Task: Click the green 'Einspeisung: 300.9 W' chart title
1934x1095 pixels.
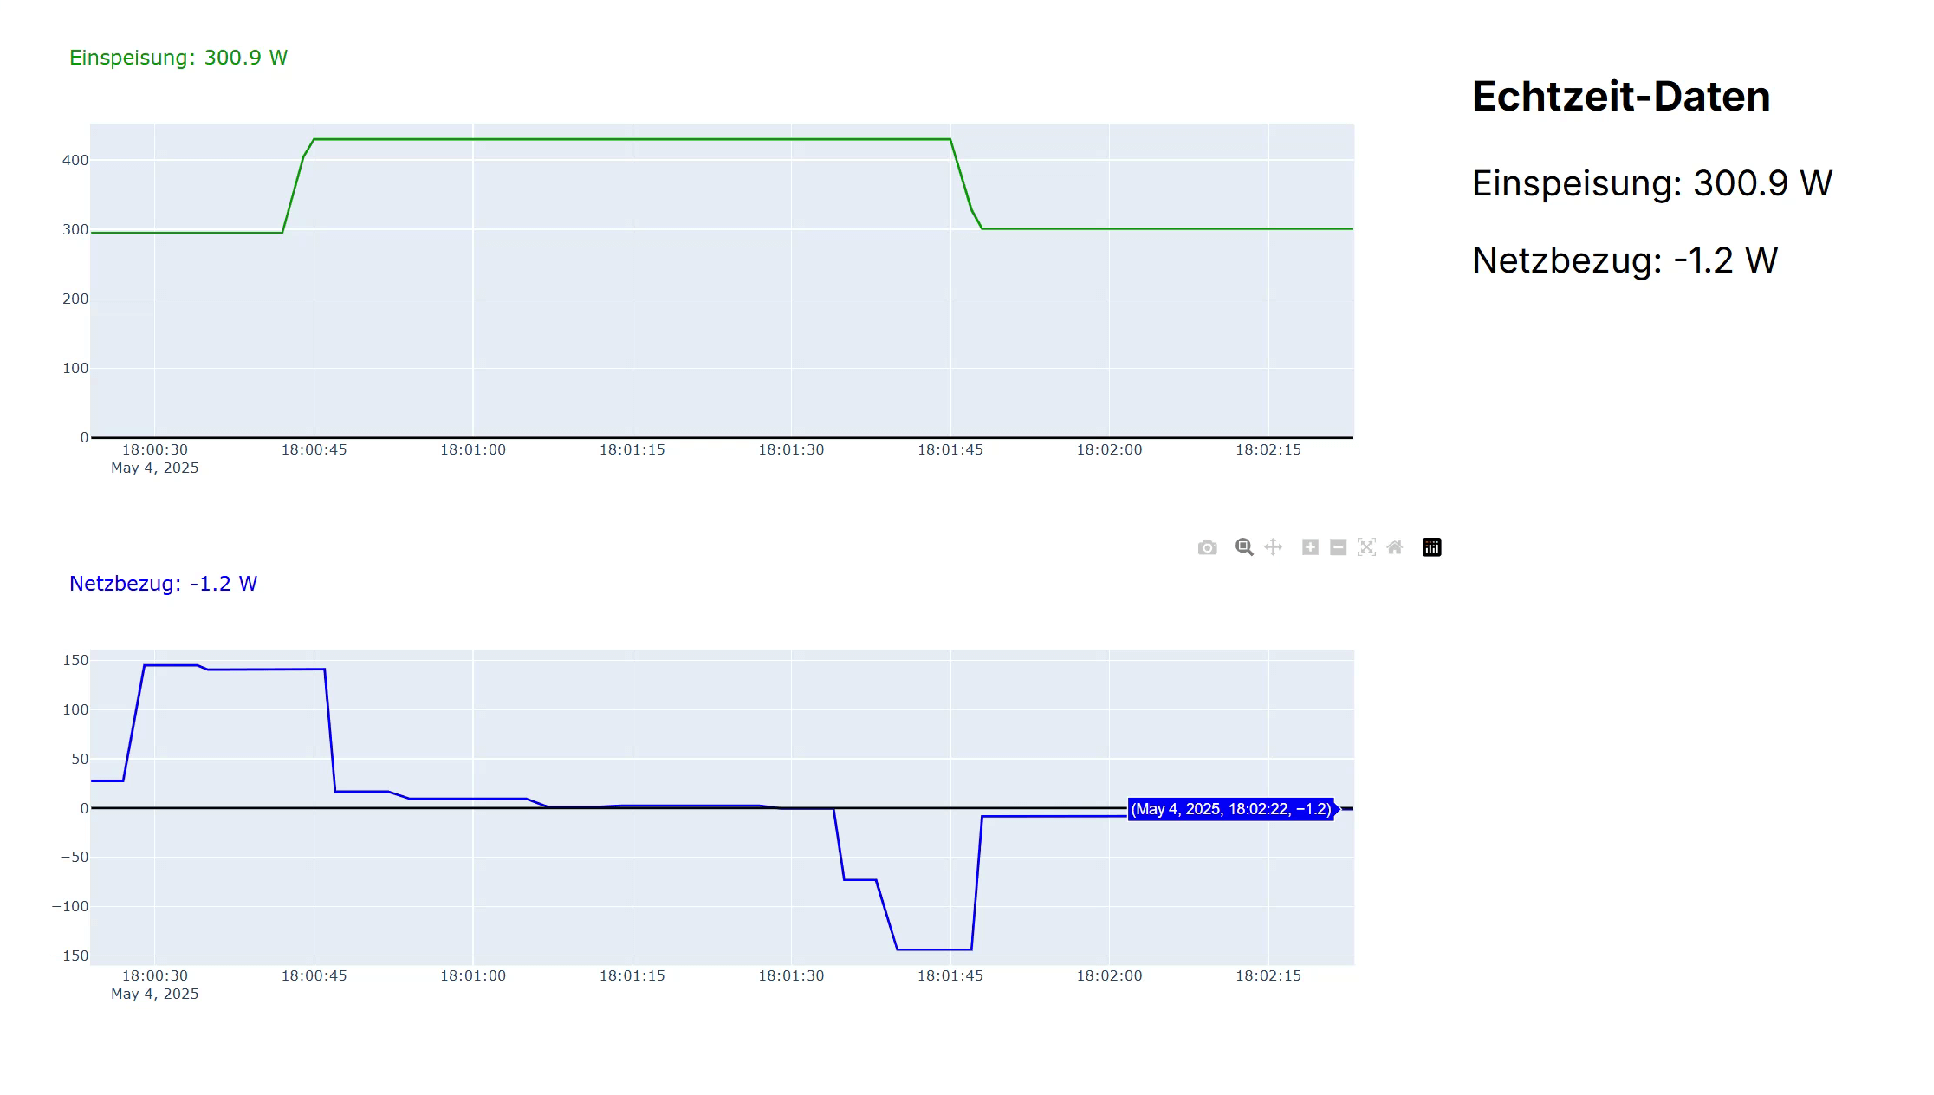Action: (x=178, y=58)
